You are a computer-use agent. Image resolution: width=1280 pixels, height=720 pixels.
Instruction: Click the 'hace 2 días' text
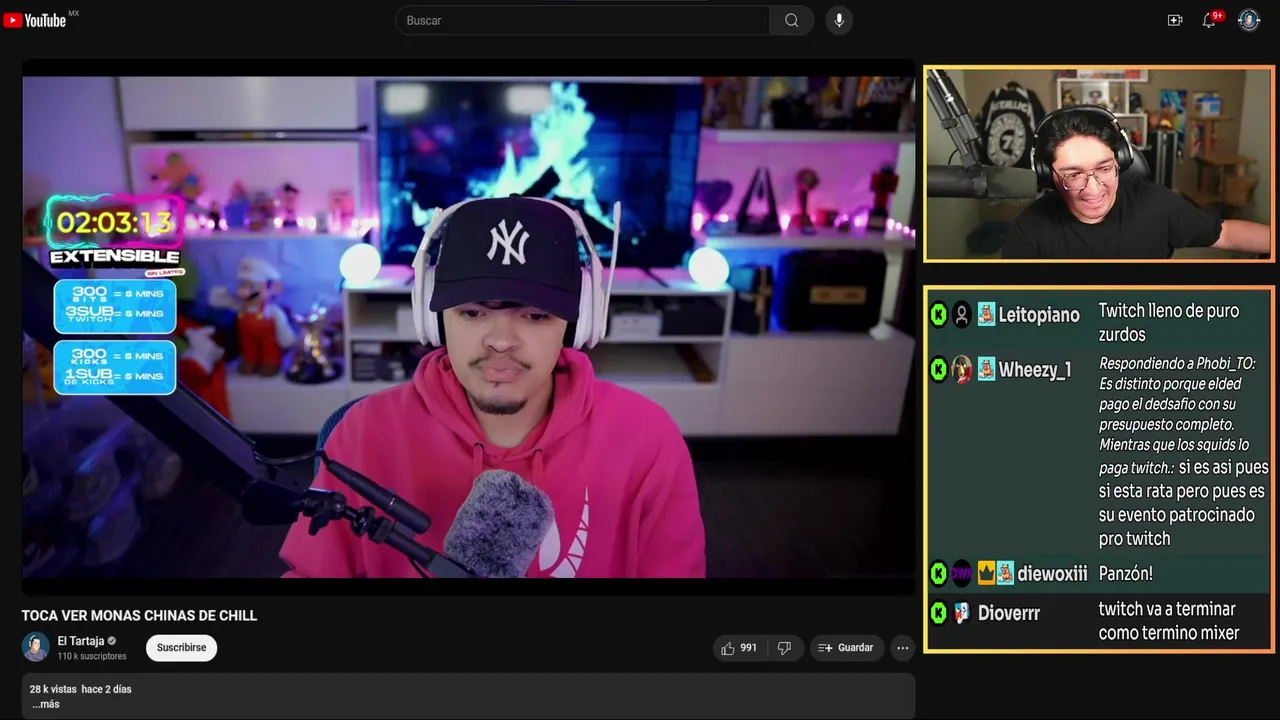[106, 689]
